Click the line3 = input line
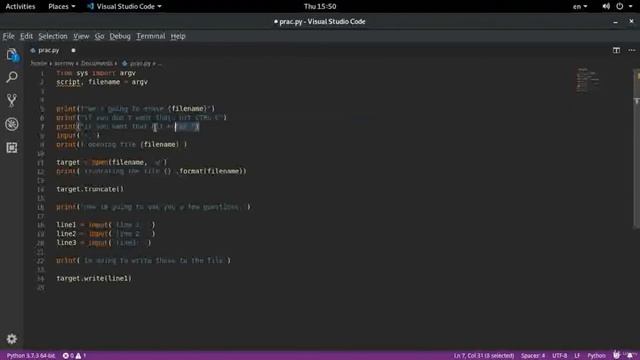This screenshot has height=360, width=640. (x=104, y=243)
